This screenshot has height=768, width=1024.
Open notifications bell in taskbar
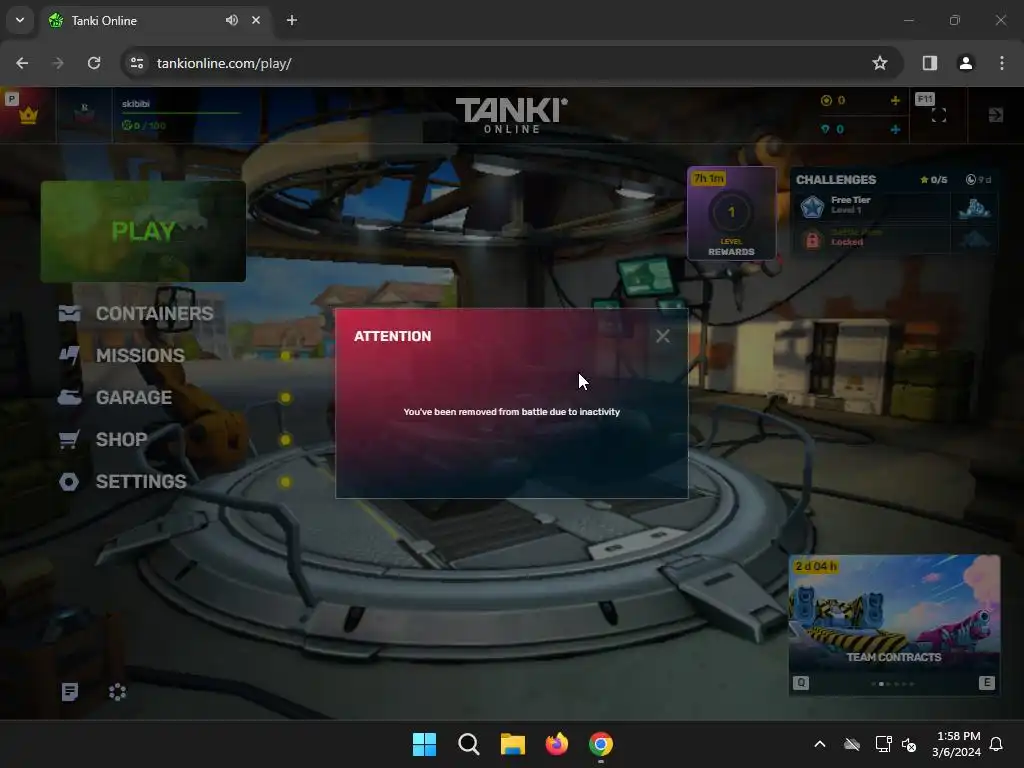click(x=996, y=744)
